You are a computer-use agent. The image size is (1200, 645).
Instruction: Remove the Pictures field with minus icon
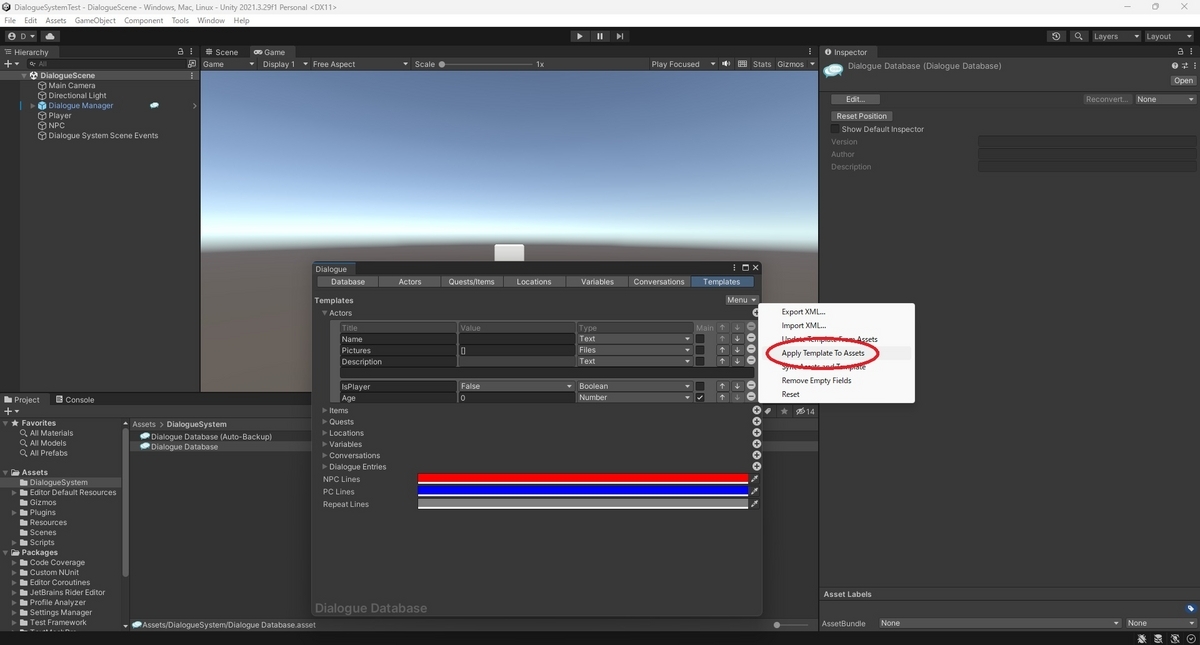coord(751,350)
